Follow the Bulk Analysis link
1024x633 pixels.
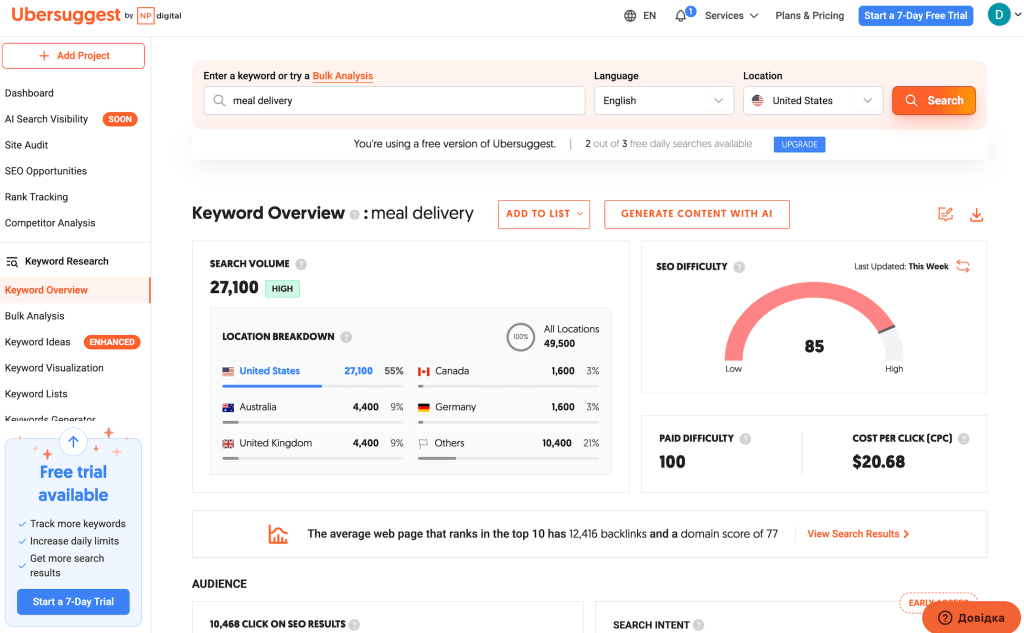pos(342,76)
